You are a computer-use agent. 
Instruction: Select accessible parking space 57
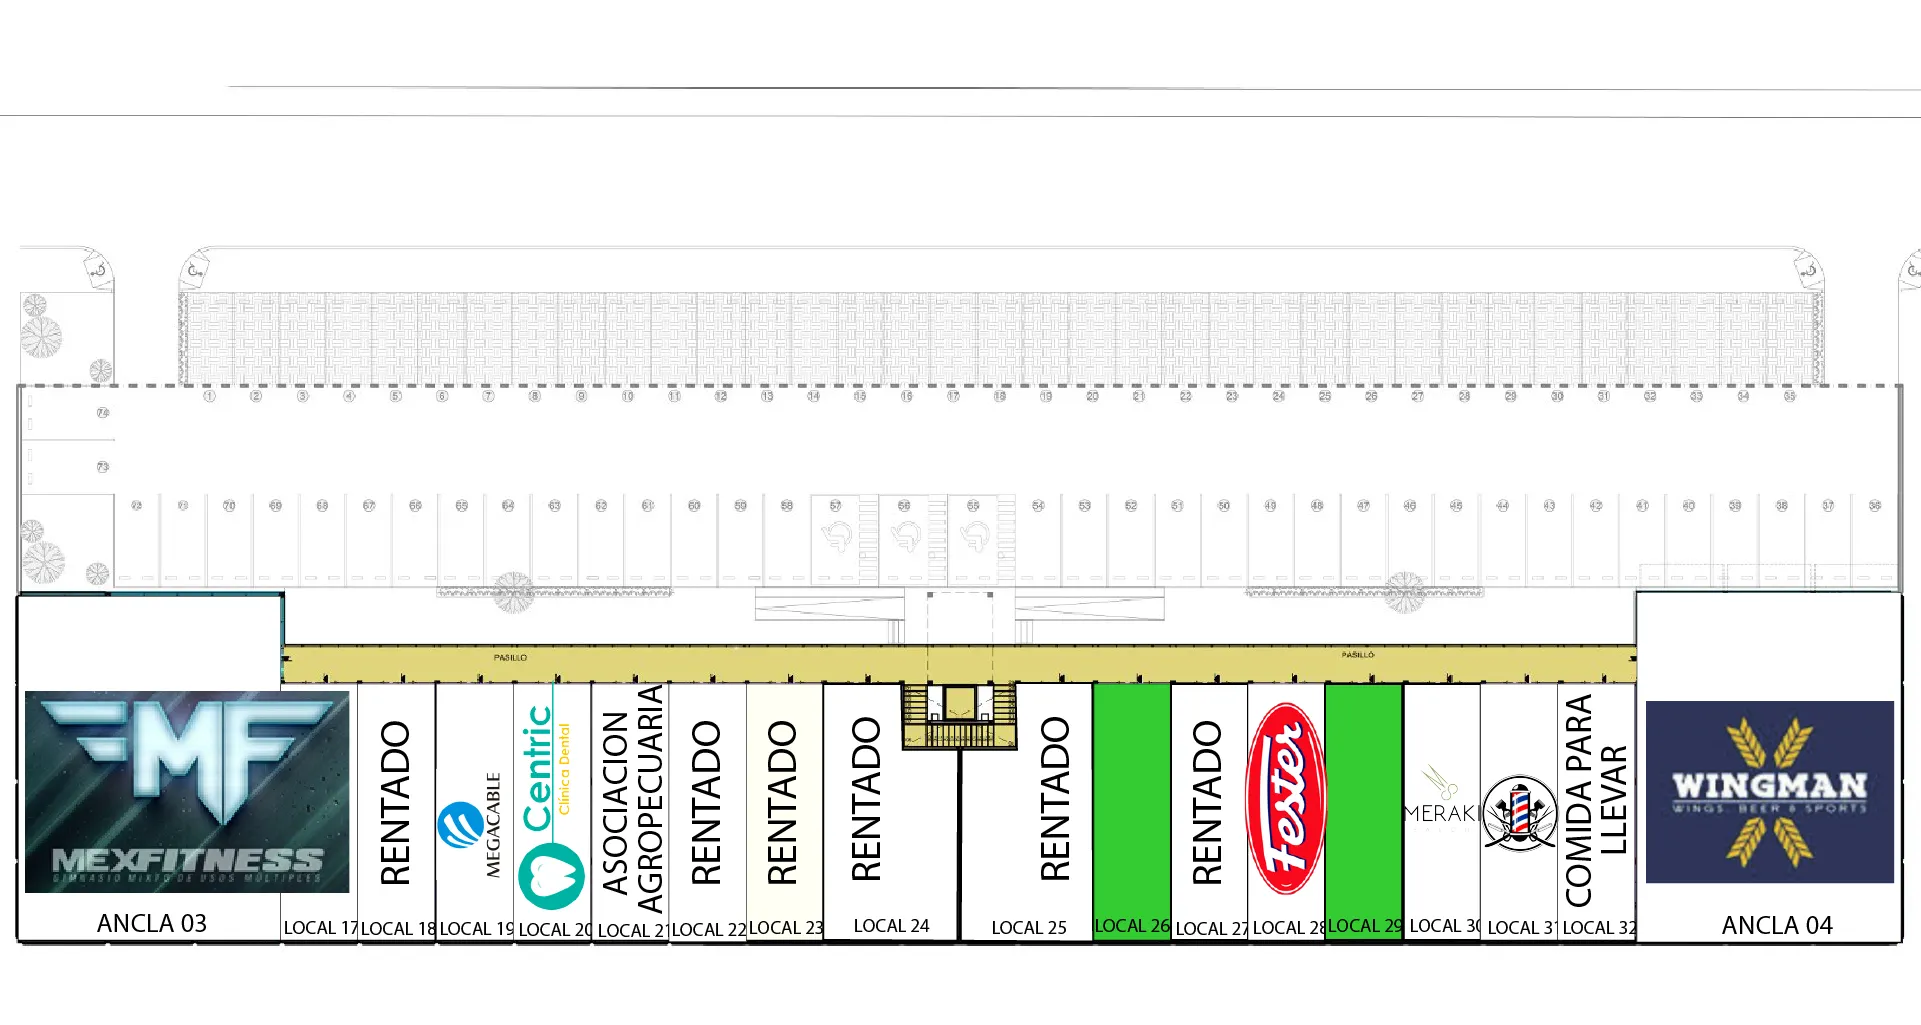(x=844, y=539)
